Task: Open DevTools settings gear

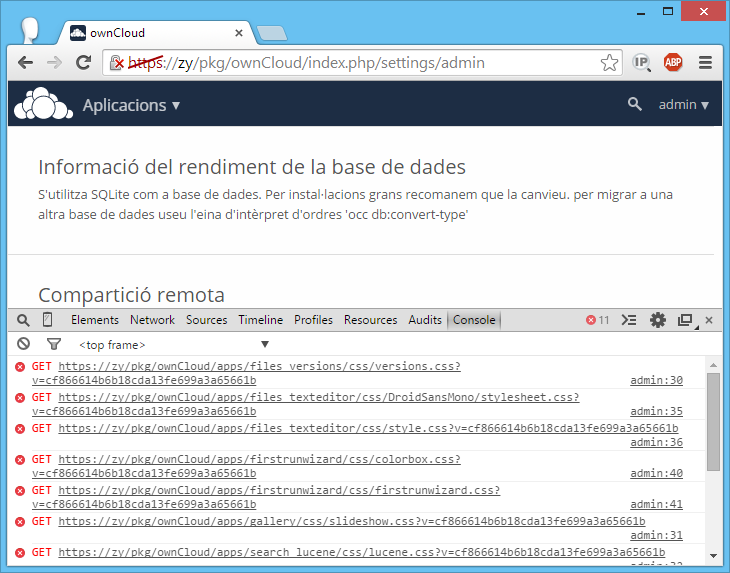Action: (657, 320)
